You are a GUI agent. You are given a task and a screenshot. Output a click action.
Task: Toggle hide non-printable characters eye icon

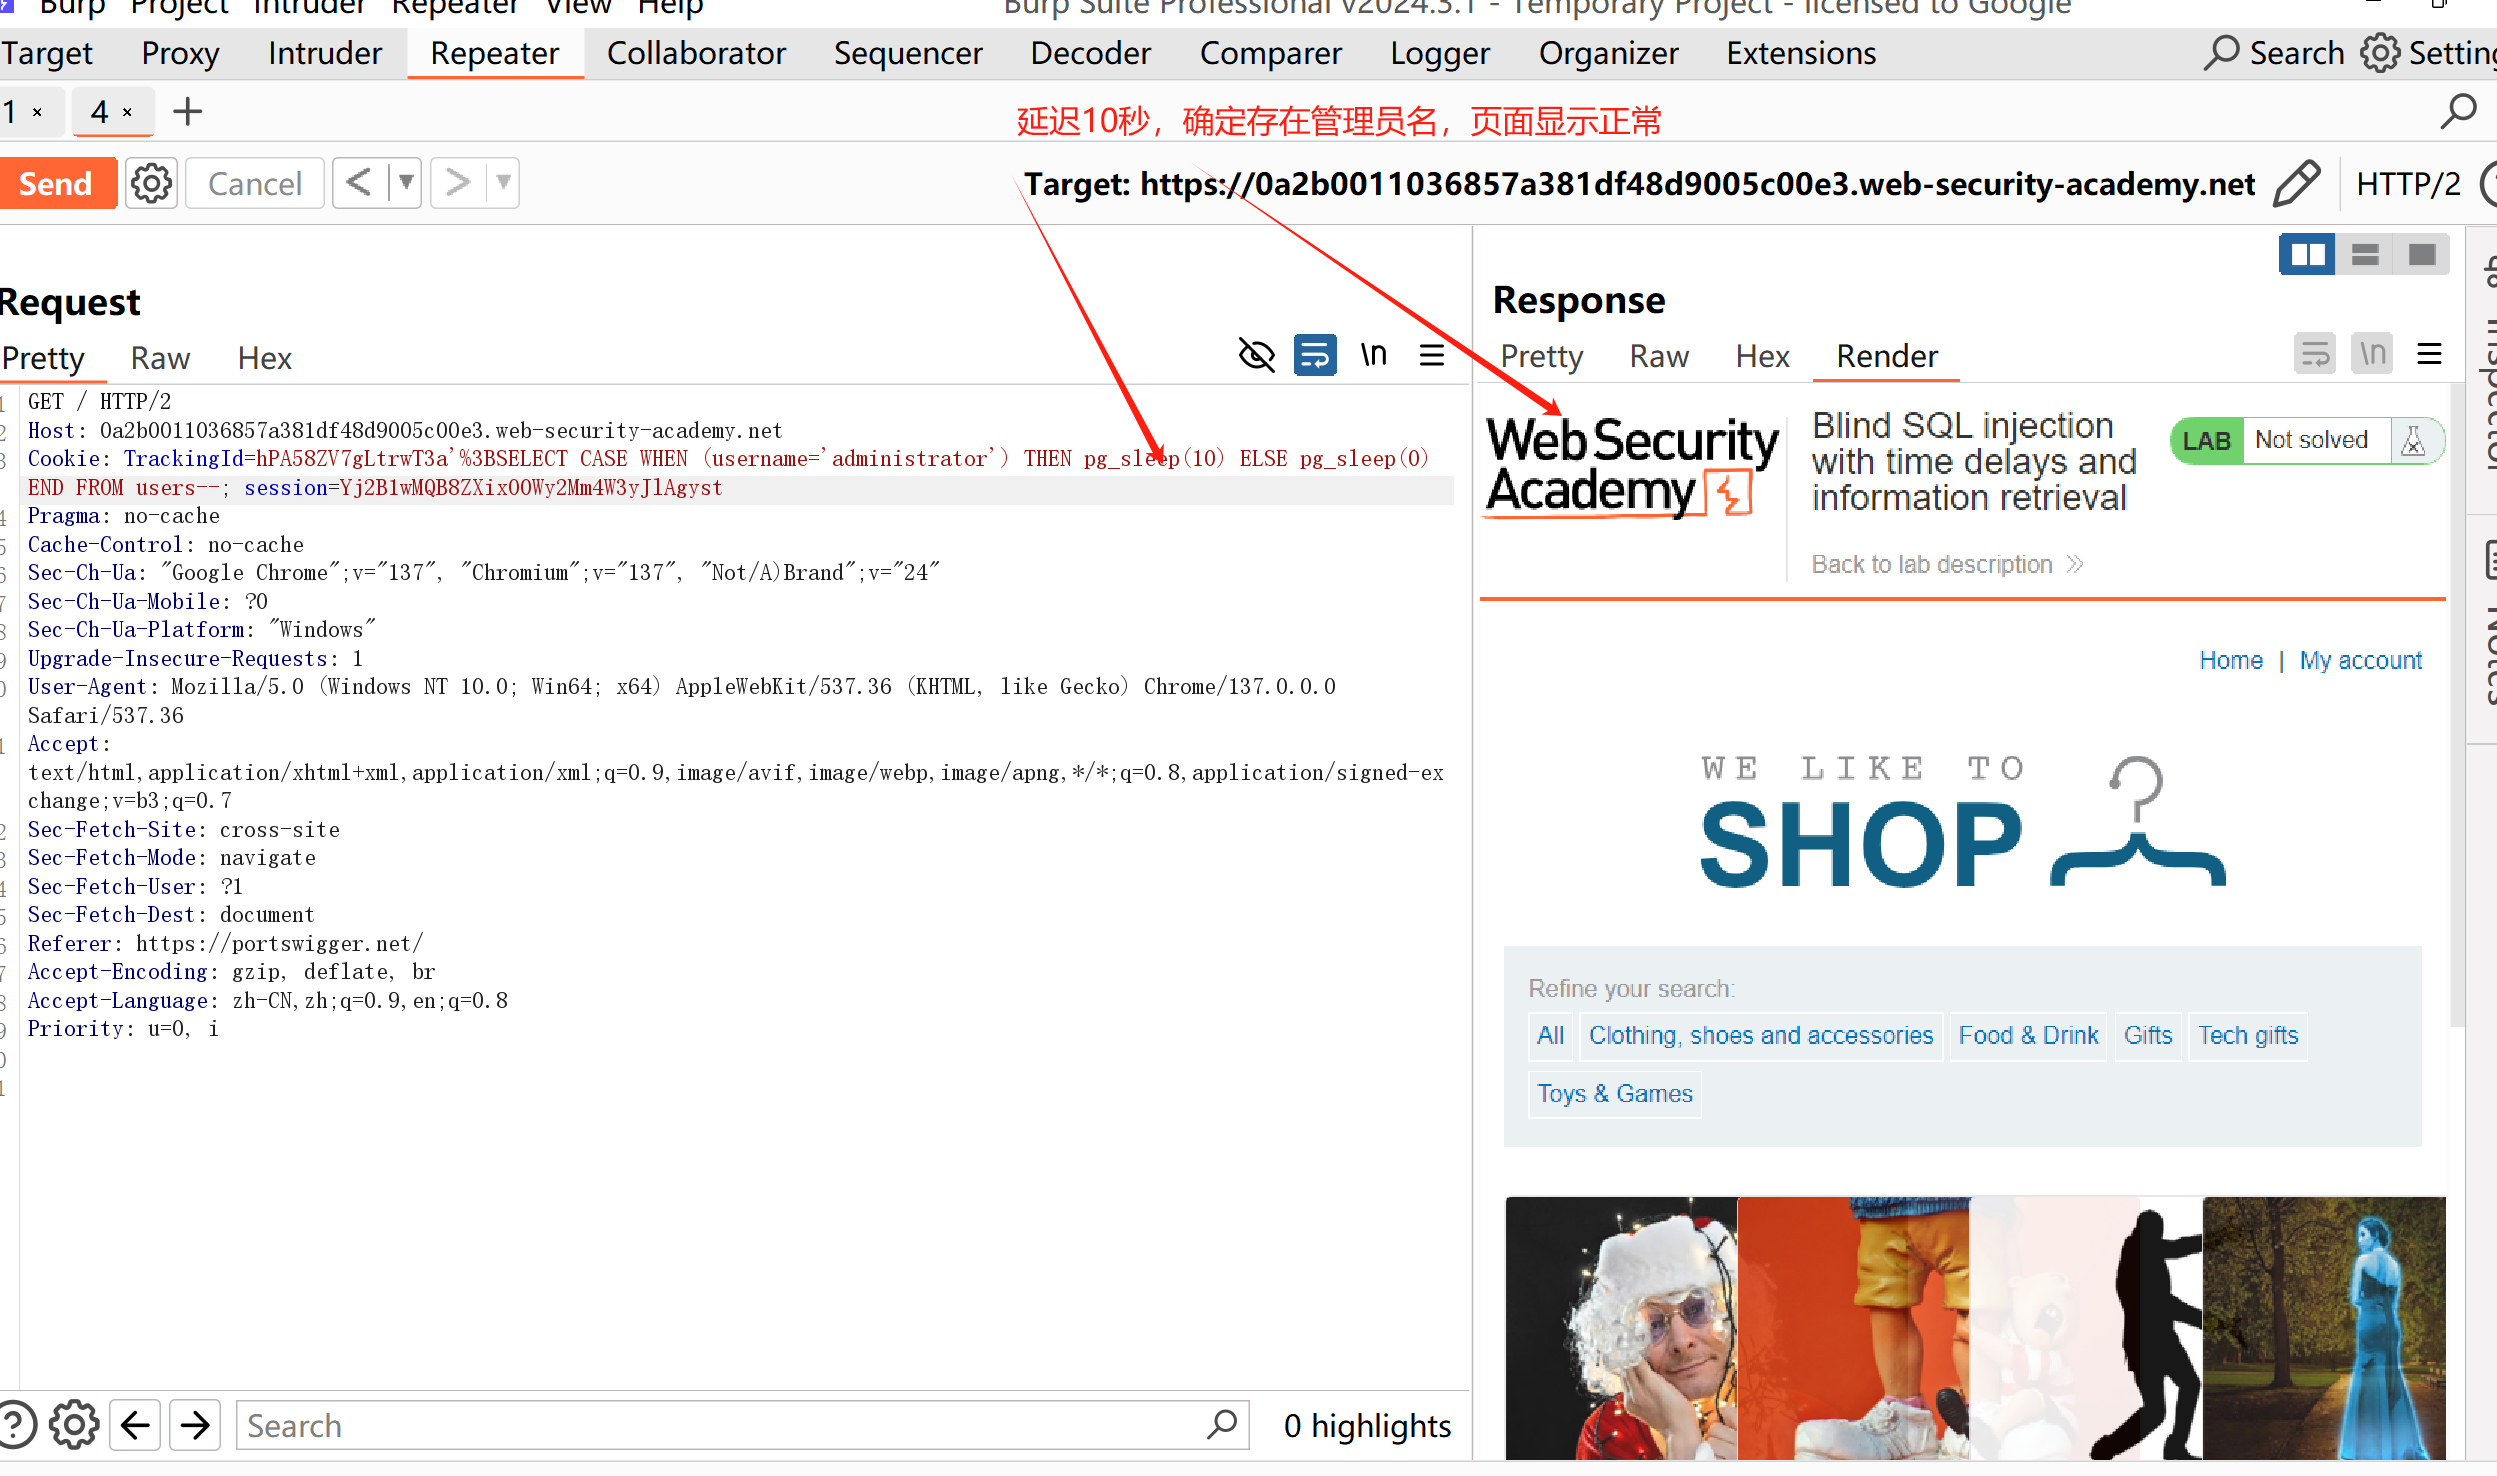[1256, 355]
